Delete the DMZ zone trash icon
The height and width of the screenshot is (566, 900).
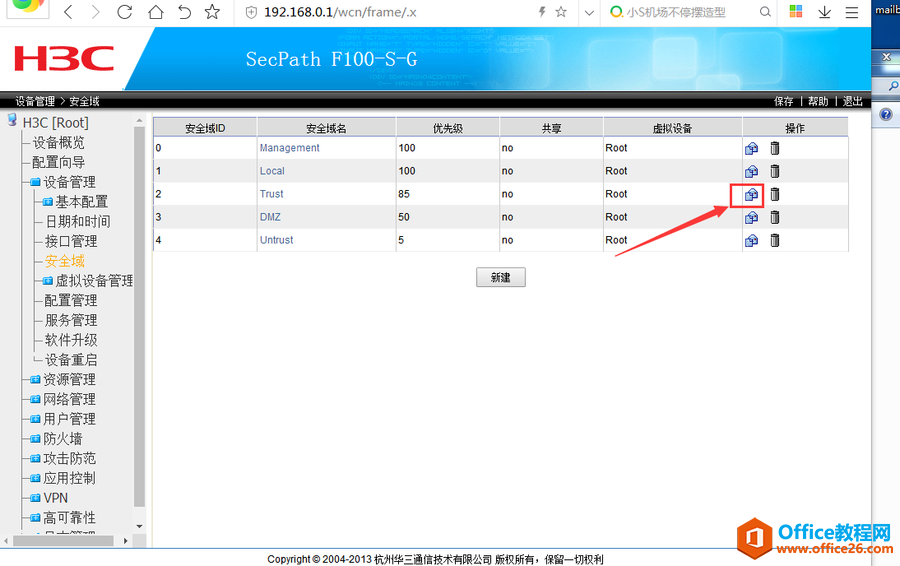point(775,217)
